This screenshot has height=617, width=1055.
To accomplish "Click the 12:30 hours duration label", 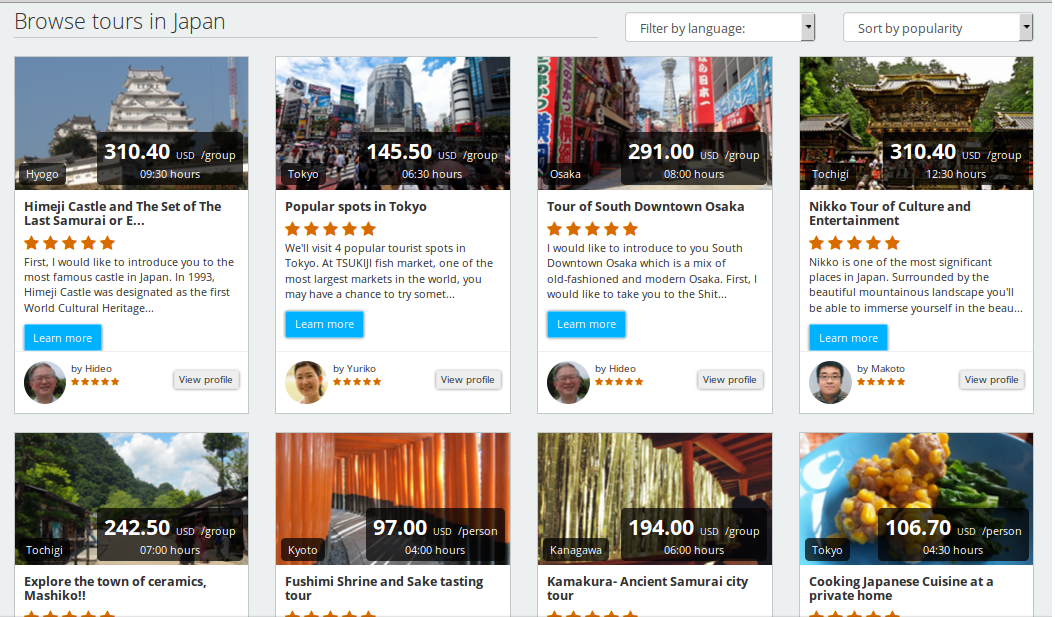I will click(955, 174).
